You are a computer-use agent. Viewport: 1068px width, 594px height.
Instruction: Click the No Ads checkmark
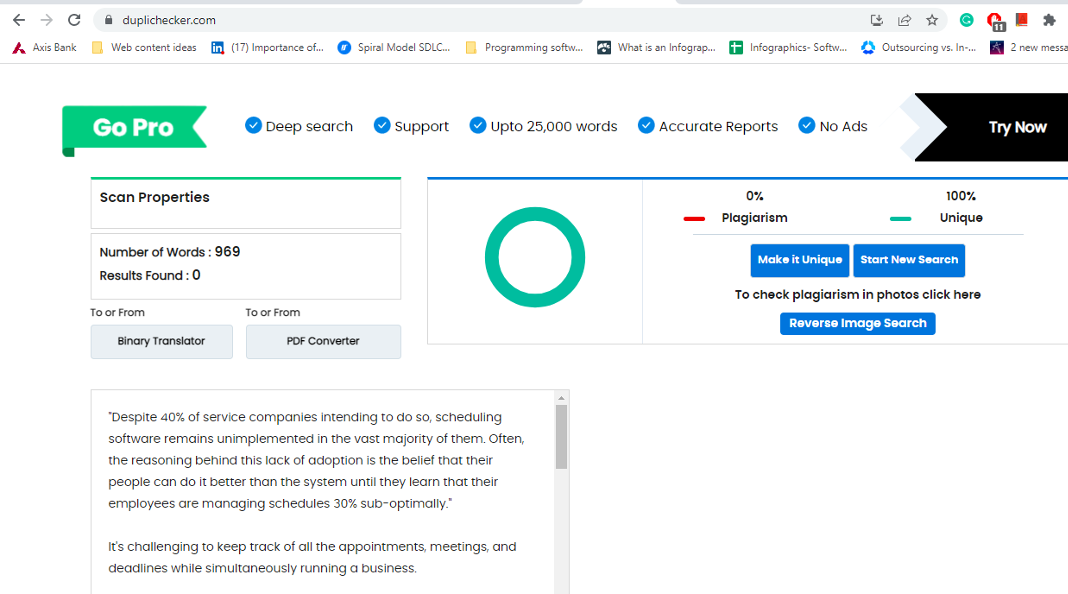point(807,126)
